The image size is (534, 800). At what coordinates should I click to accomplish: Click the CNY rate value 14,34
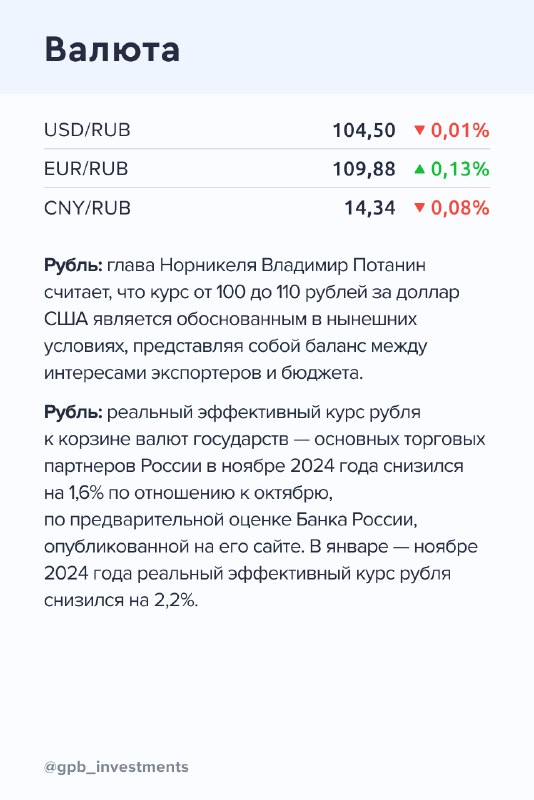[370, 208]
